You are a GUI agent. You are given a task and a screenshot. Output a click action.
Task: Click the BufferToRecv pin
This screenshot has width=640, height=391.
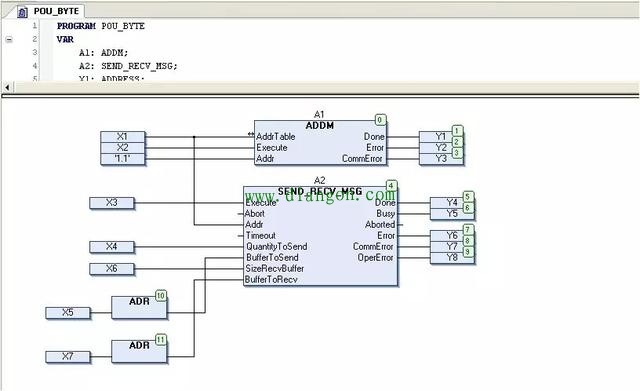271,280
